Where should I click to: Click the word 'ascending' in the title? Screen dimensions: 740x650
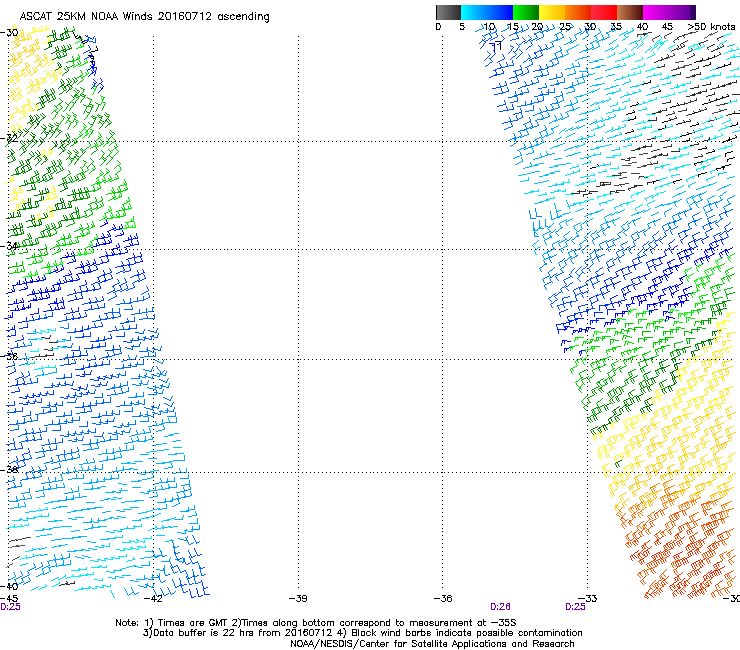243,17
